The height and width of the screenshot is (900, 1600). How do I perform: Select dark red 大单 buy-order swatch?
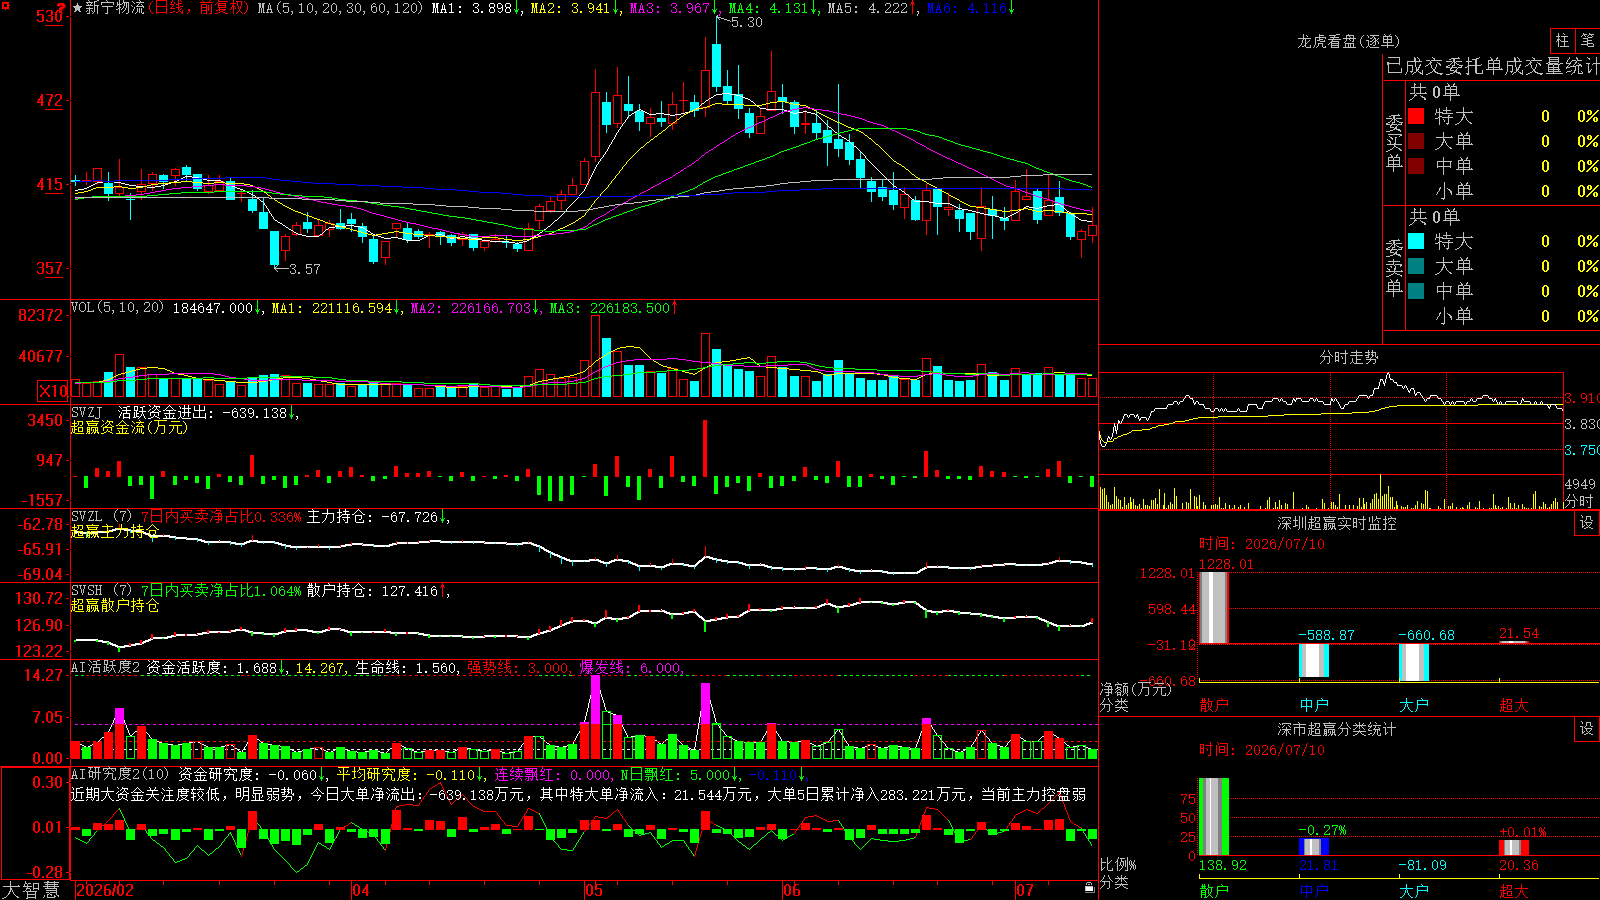tap(1416, 141)
